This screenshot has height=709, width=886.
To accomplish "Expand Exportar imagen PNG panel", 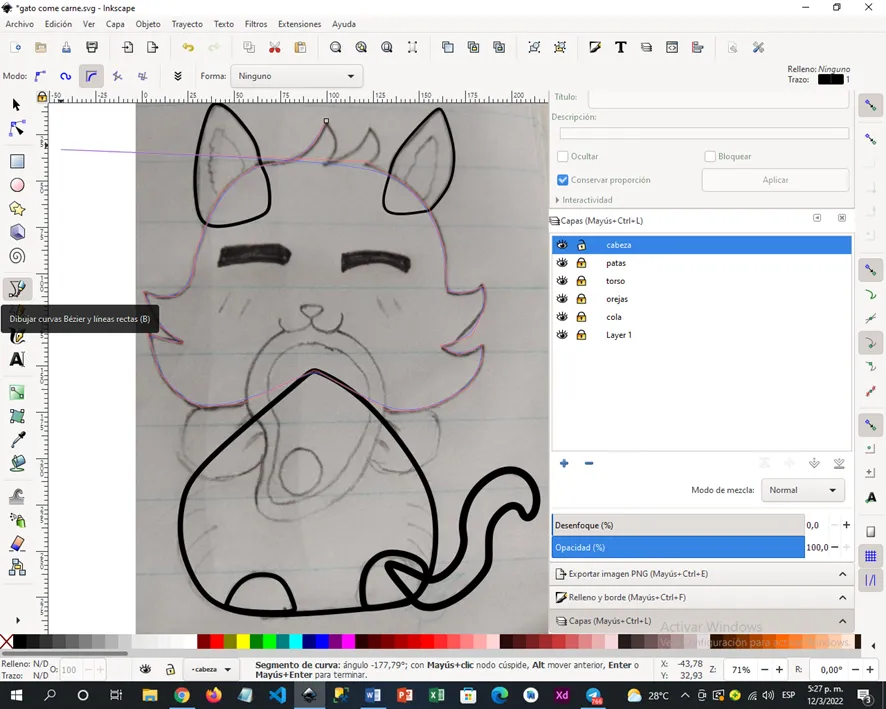I will click(x=701, y=574).
